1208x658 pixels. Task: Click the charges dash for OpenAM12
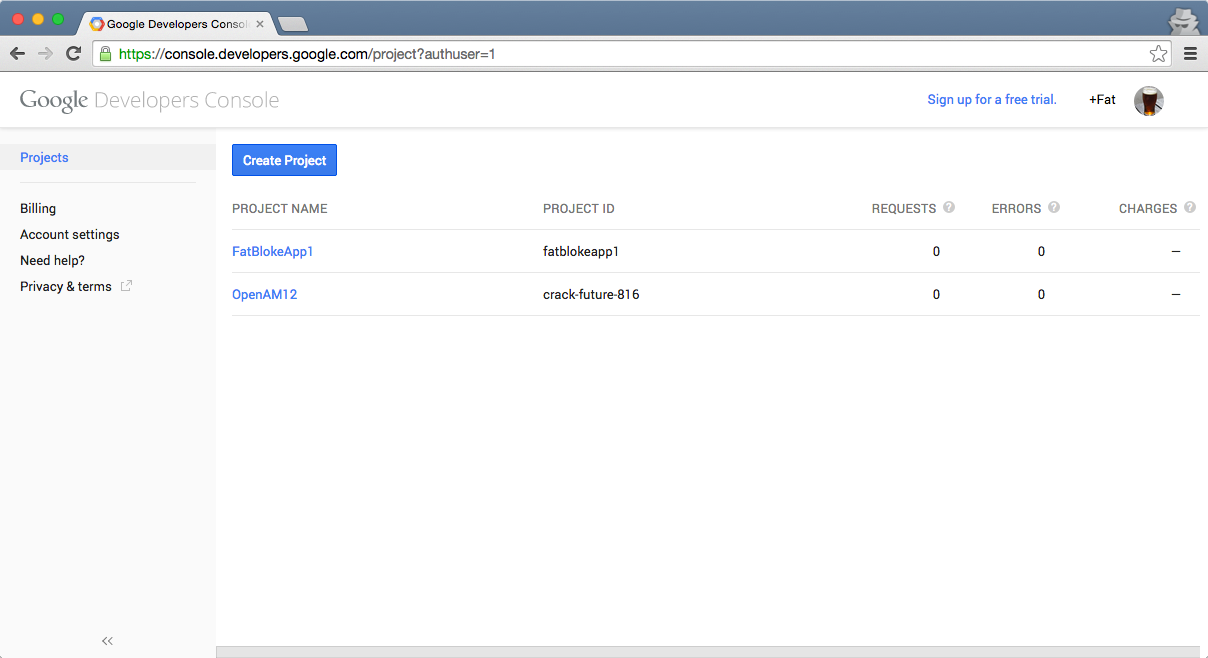tap(1176, 294)
